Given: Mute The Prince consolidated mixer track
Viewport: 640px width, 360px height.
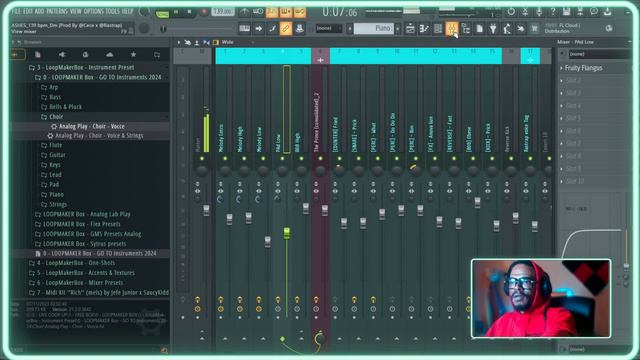Looking at the screenshot, I should (x=320, y=158).
